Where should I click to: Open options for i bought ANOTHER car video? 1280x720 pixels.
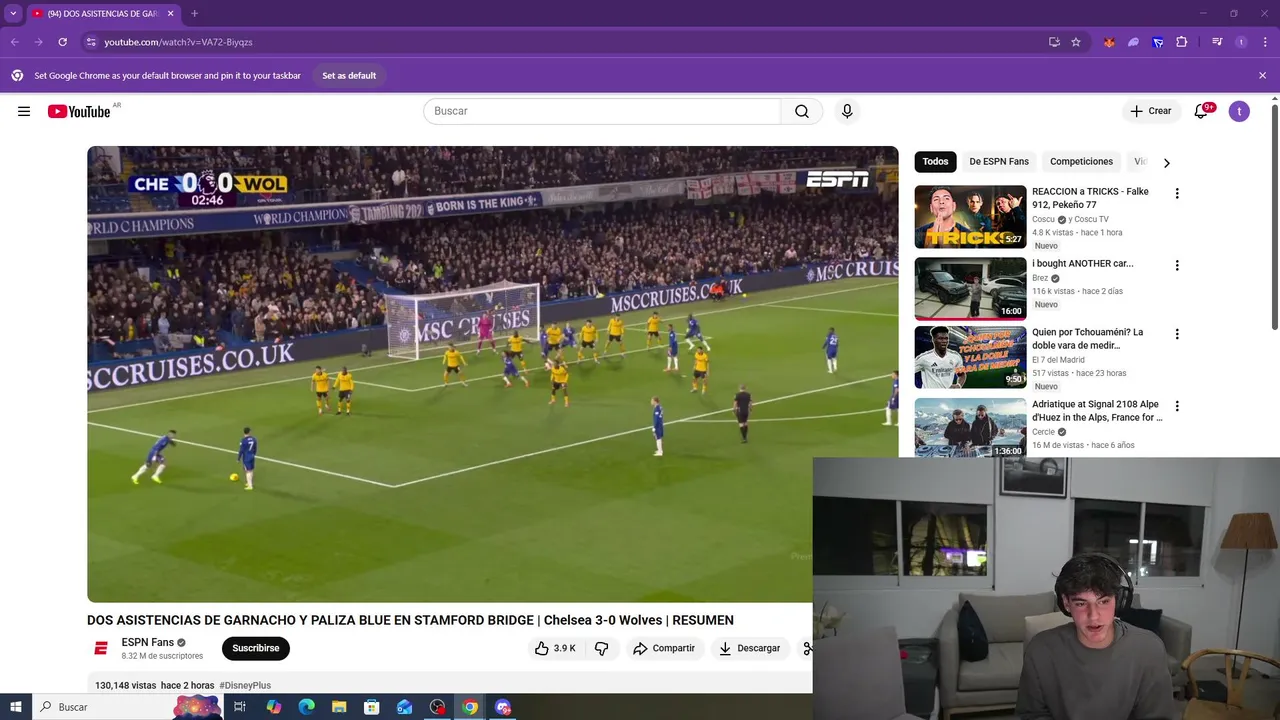[1177, 265]
